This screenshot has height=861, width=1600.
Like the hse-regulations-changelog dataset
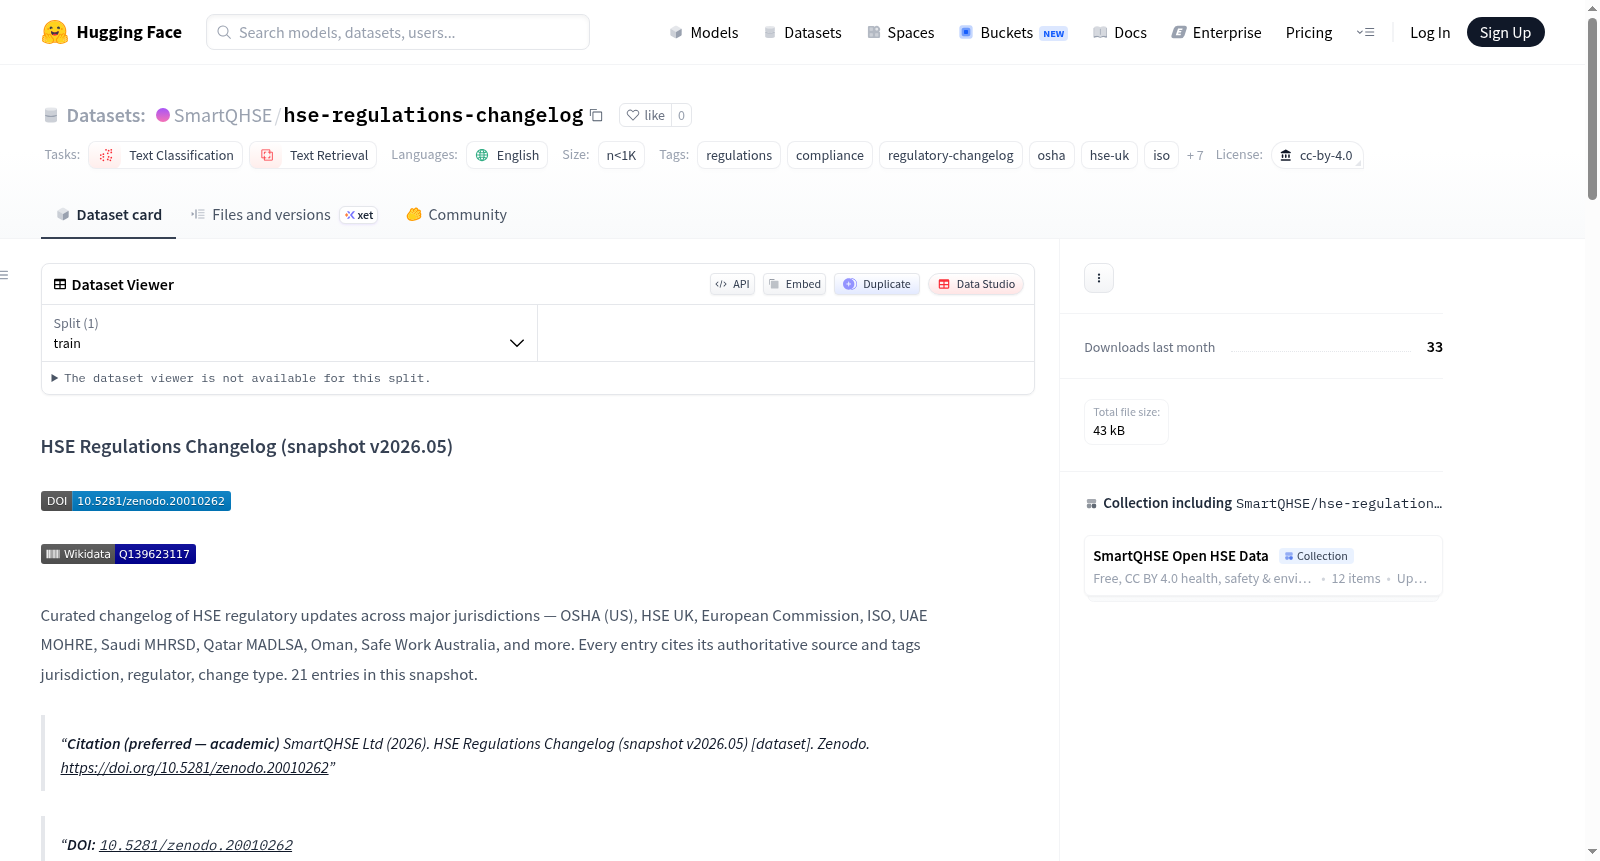pos(645,115)
